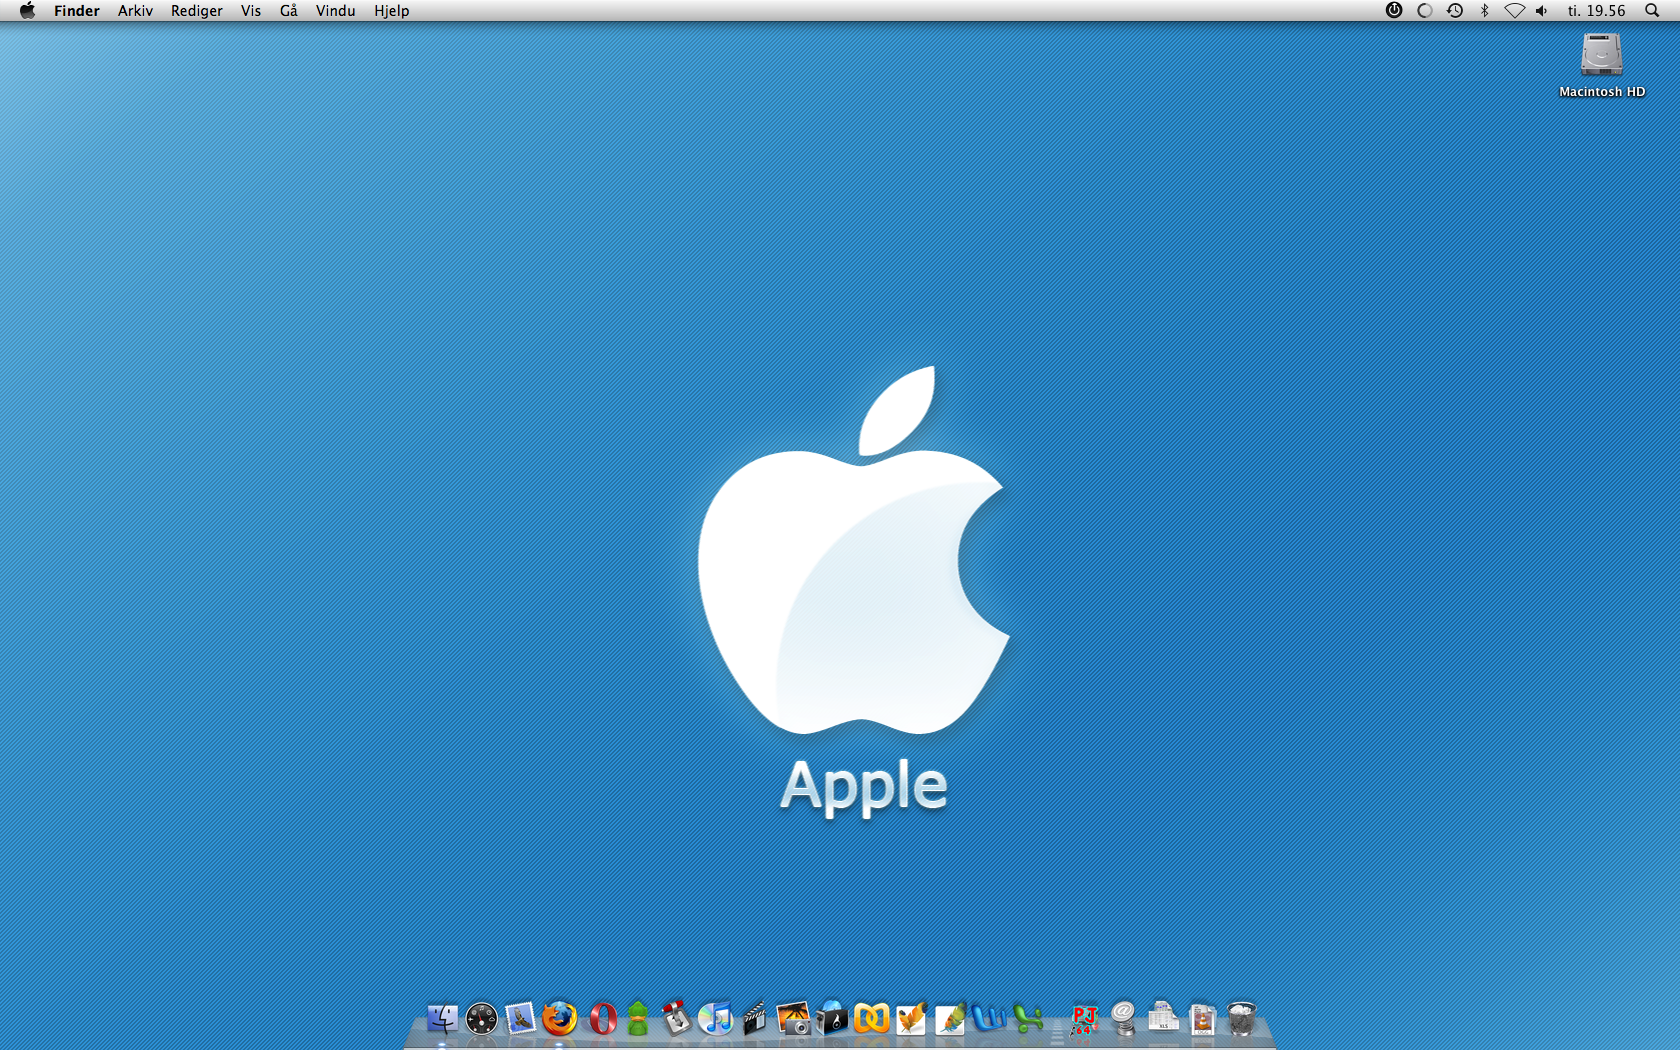Image resolution: width=1680 pixels, height=1050 pixels.
Task: Open the Rediger menu
Action: pos(197,11)
